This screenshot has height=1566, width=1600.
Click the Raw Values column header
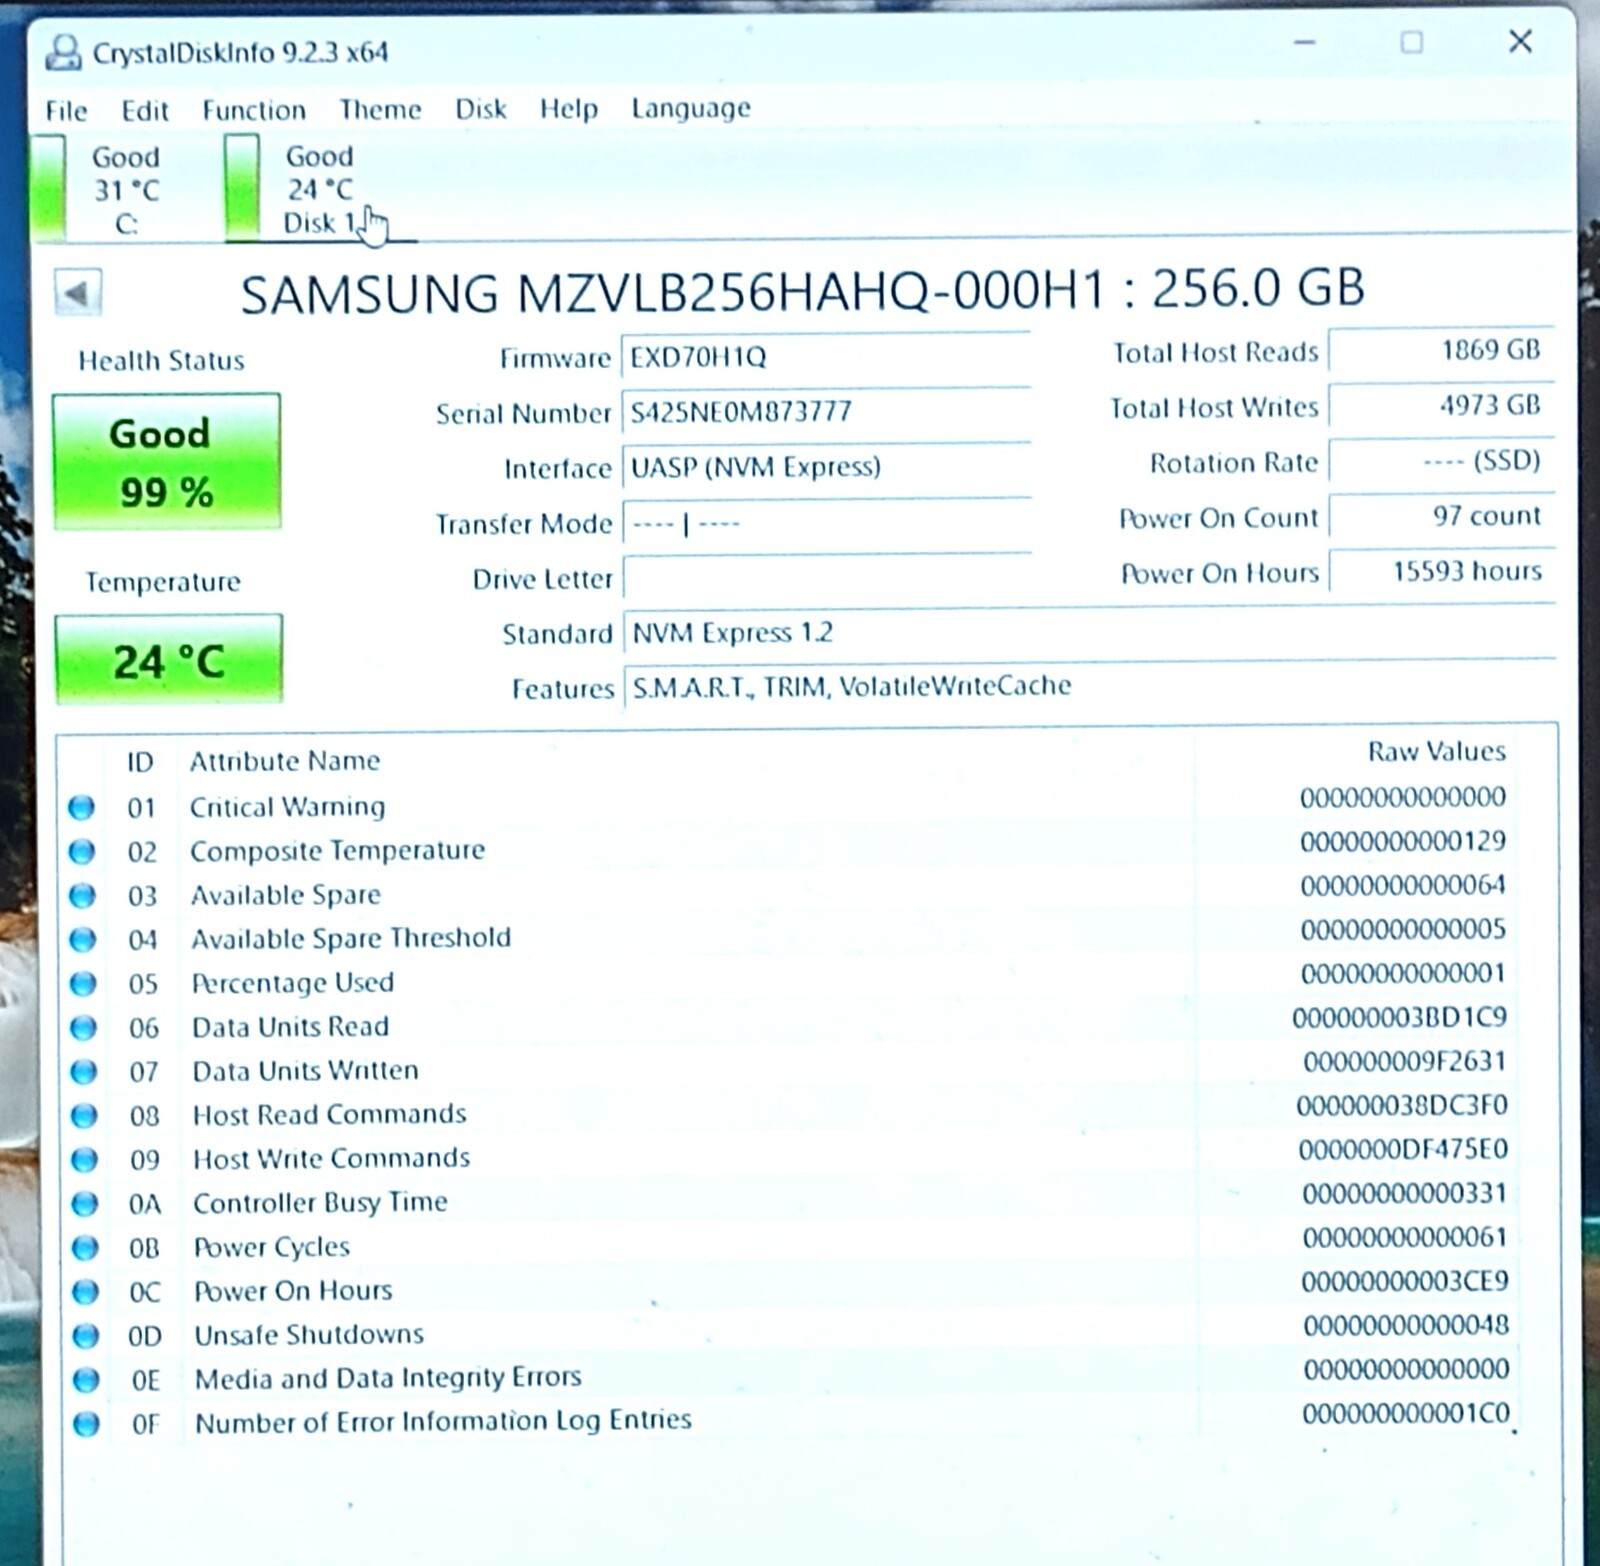pos(1436,751)
